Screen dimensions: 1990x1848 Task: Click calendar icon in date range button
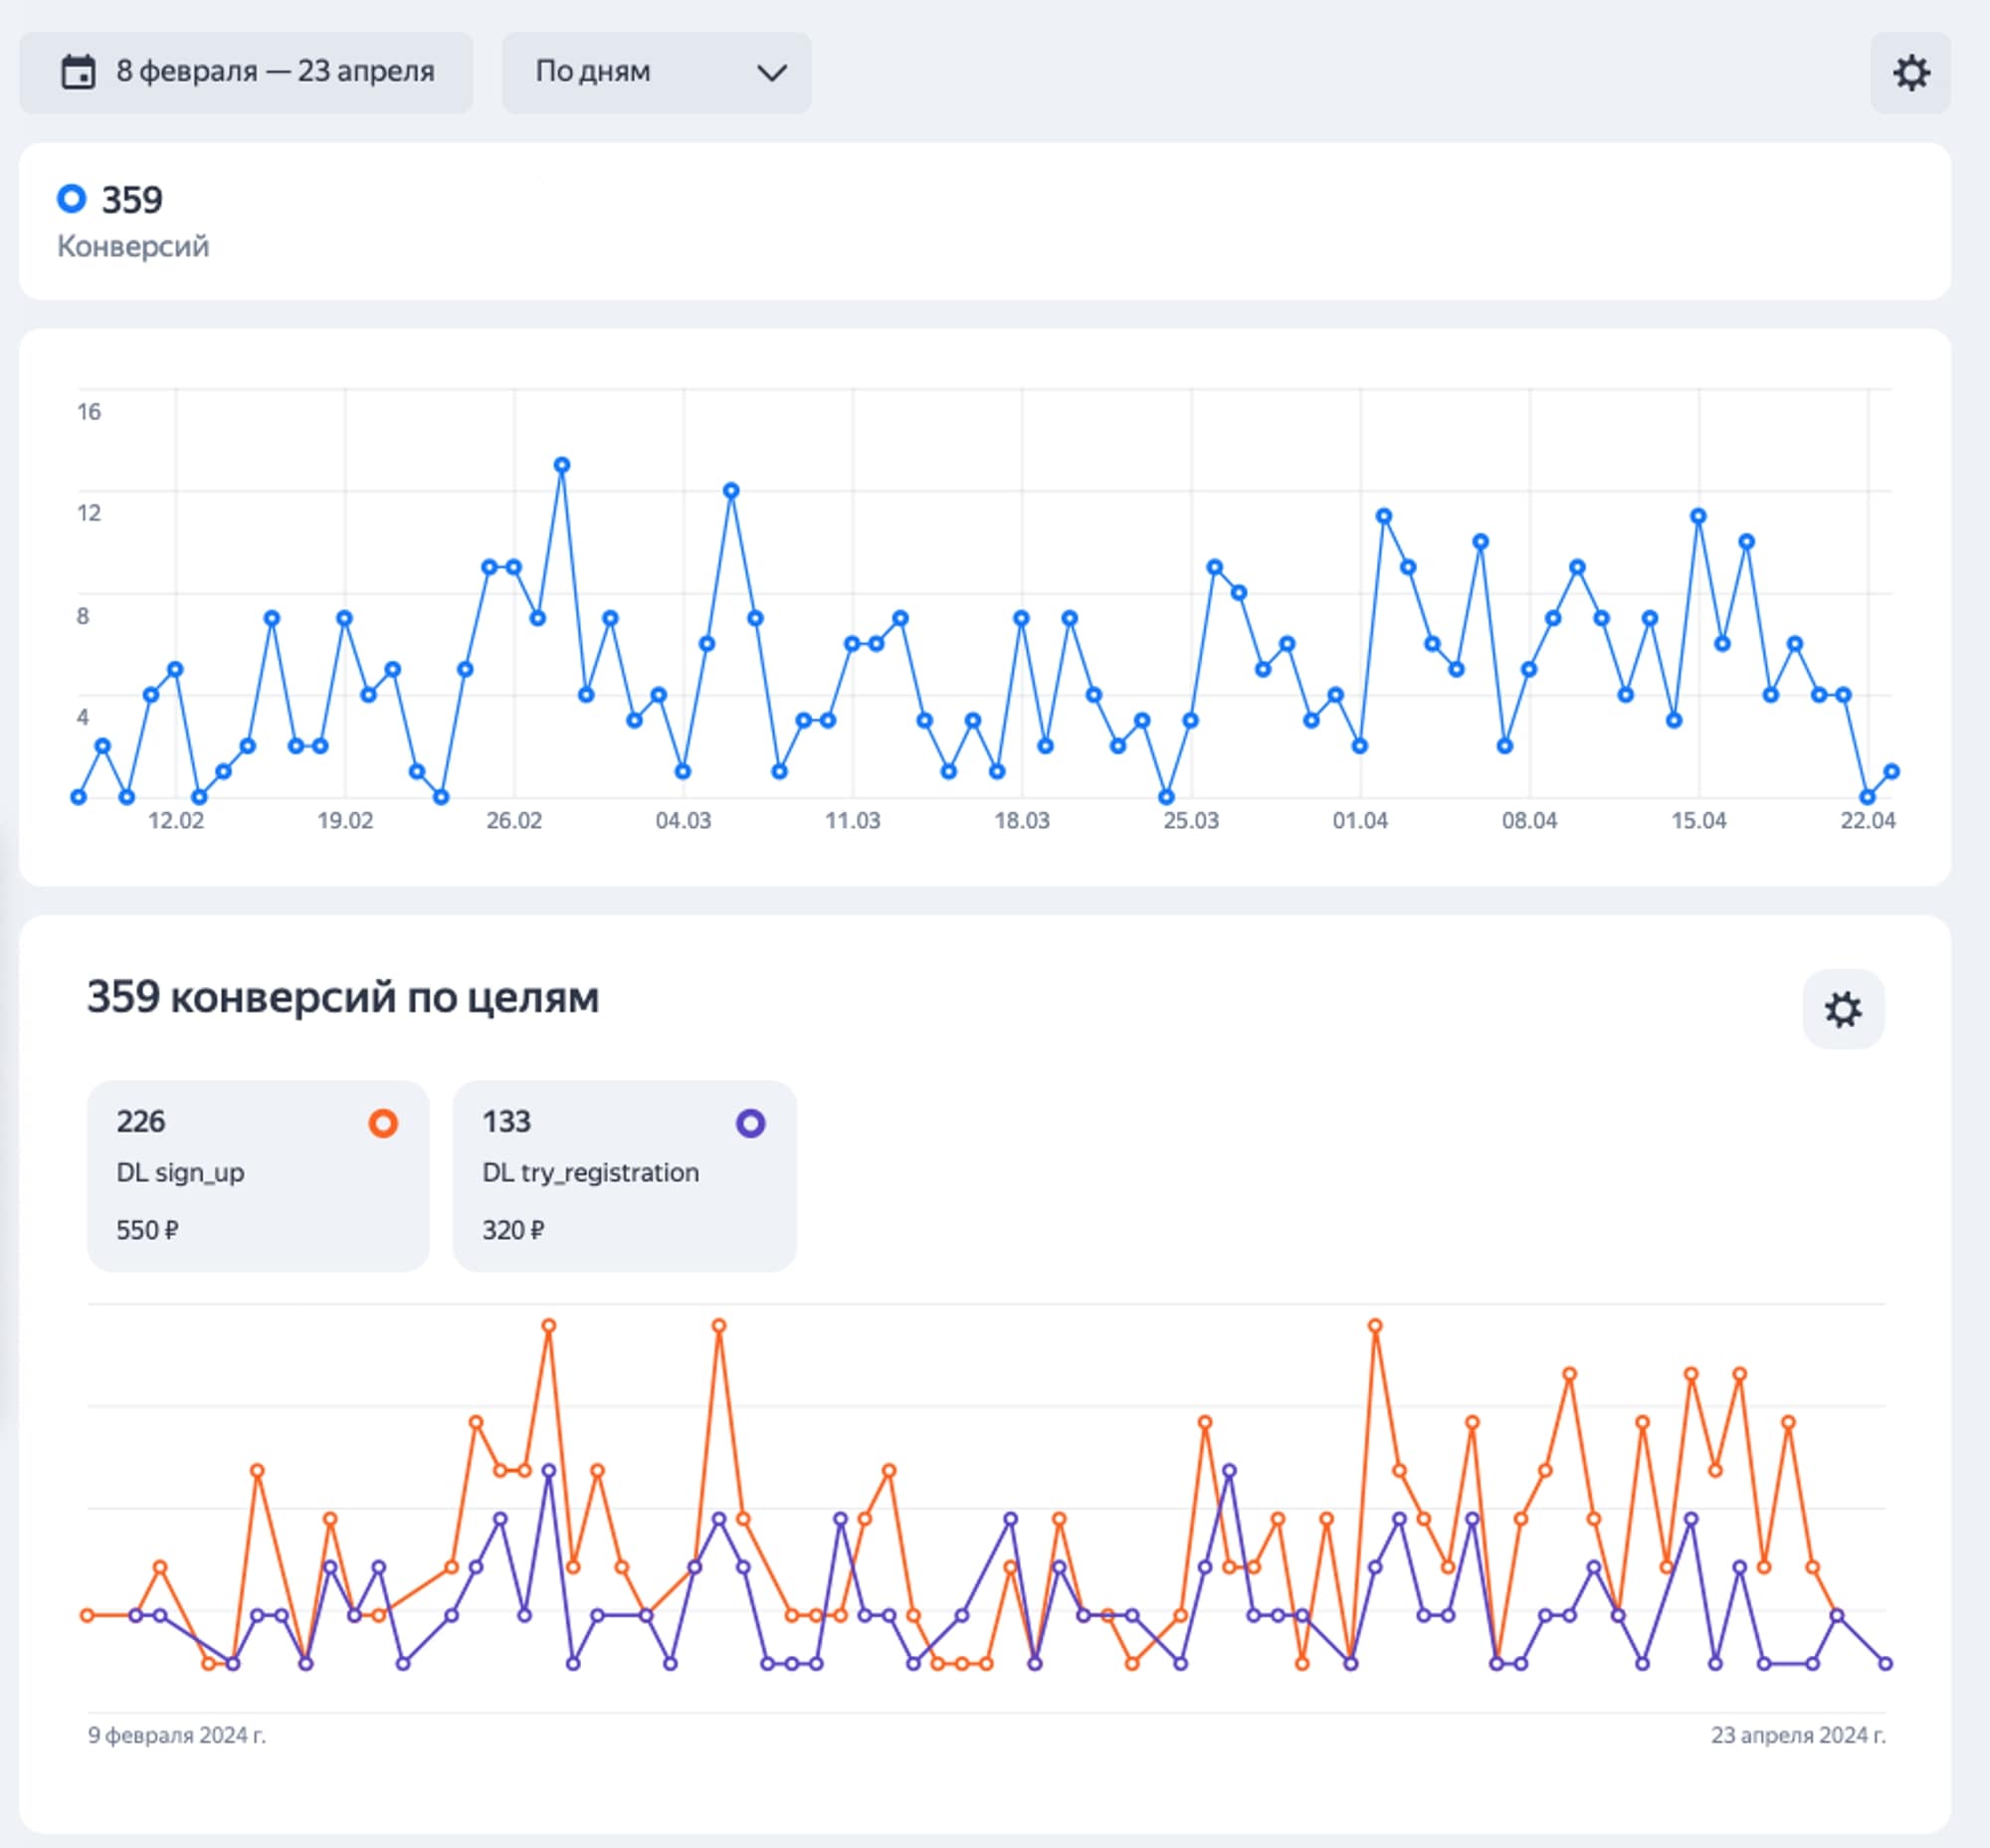pos(78,73)
